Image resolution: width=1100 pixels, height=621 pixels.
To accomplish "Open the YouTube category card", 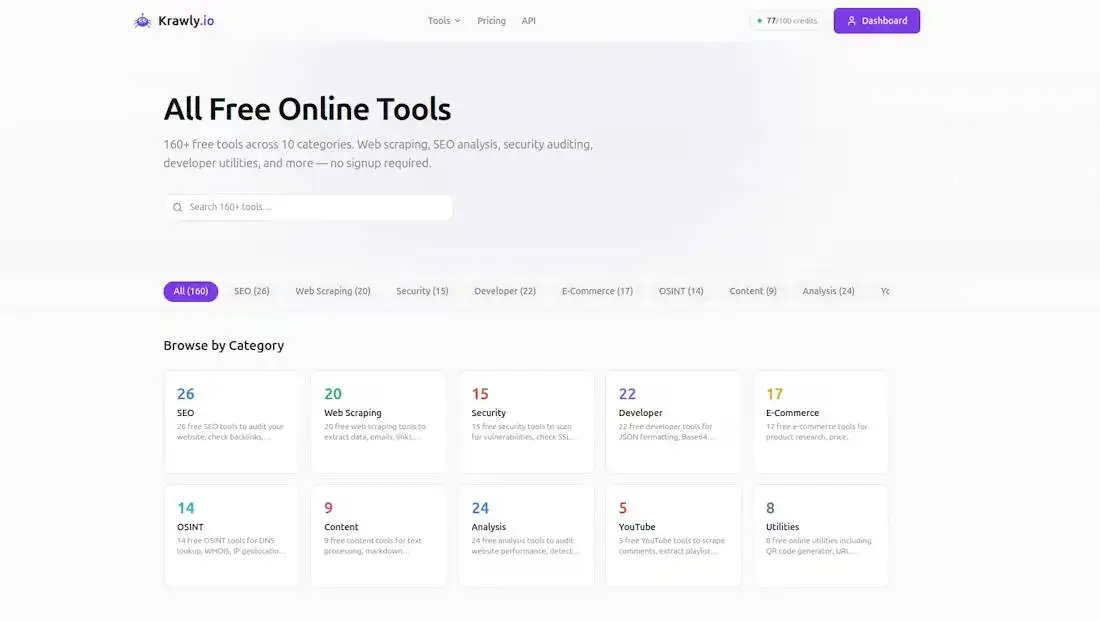I will coord(673,535).
